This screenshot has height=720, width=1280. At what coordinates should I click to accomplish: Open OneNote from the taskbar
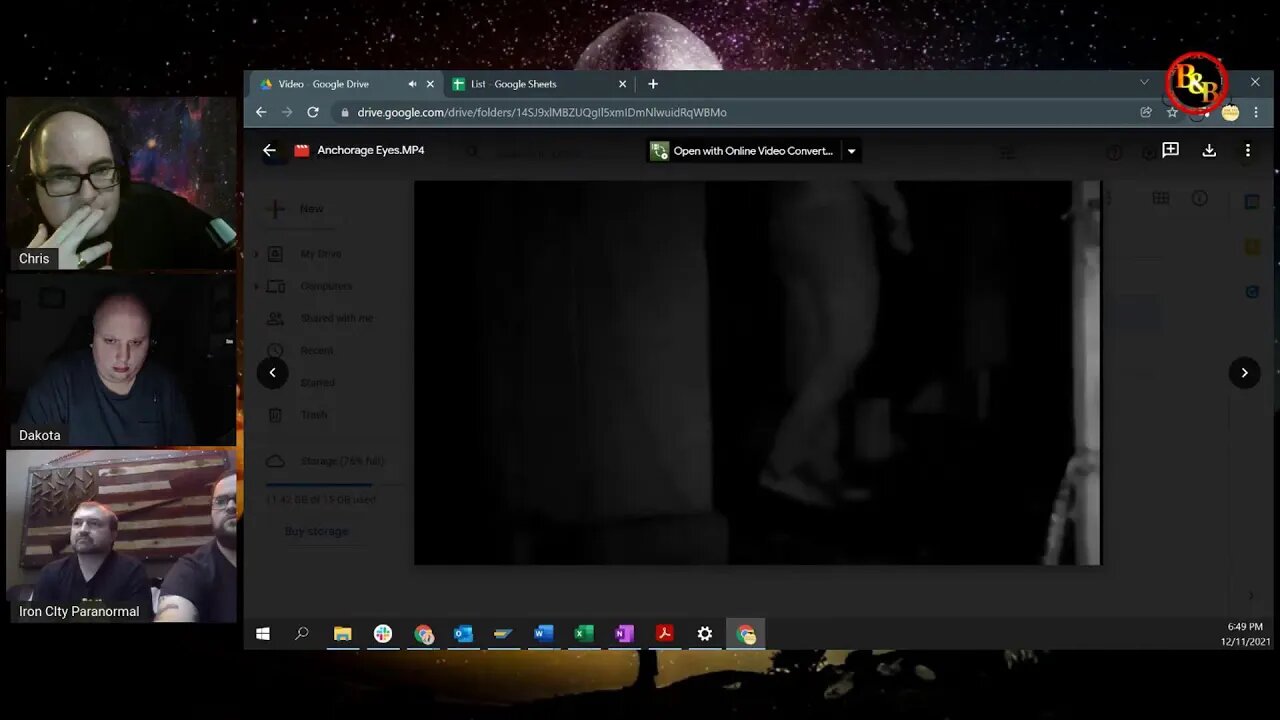pyautogui.click(x=624, y=633)
